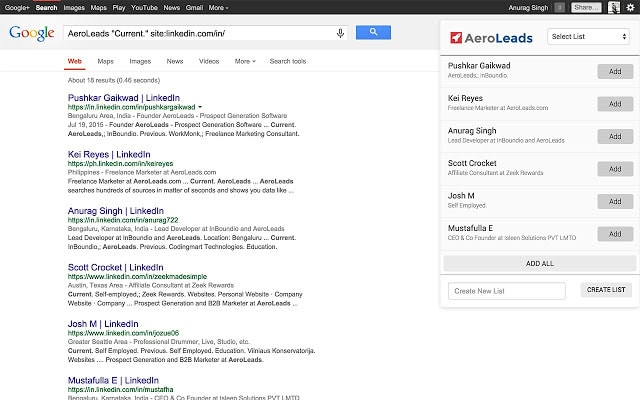The height and width of the screenshot is (400, 640).
Task: Select Maps in the top black bar
Action: [x=98, y=7]
